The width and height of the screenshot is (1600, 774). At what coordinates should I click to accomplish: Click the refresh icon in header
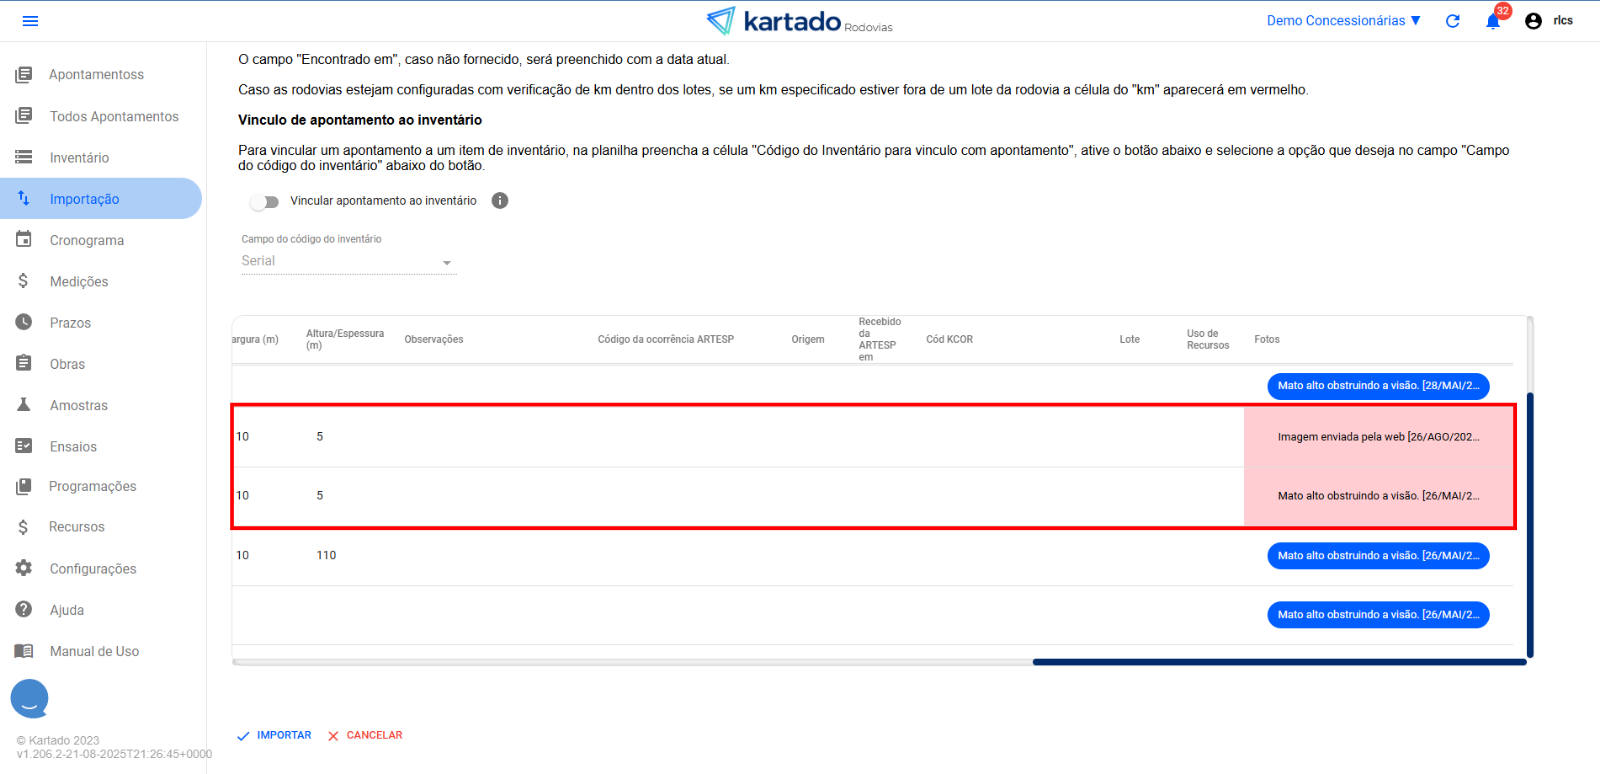click(1452, 21)
